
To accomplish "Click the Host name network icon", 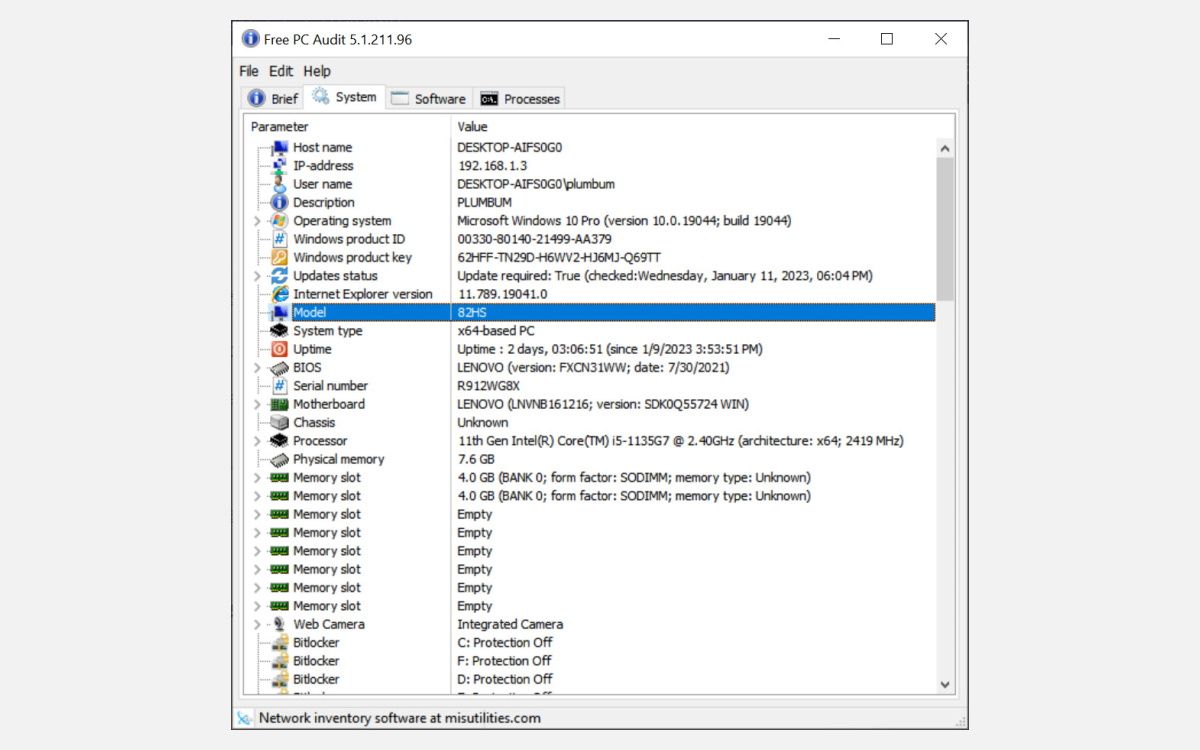I will (281, 147).
